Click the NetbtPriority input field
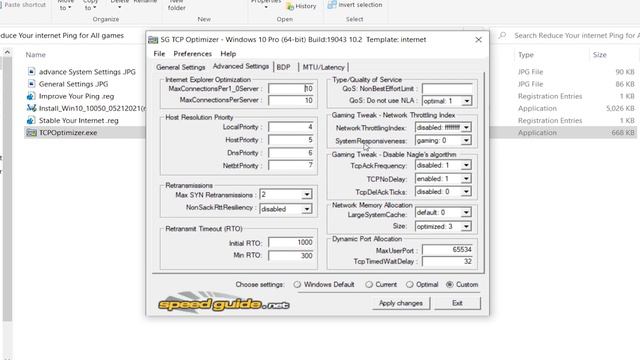The image size is (640, 360). coord(291,165)
